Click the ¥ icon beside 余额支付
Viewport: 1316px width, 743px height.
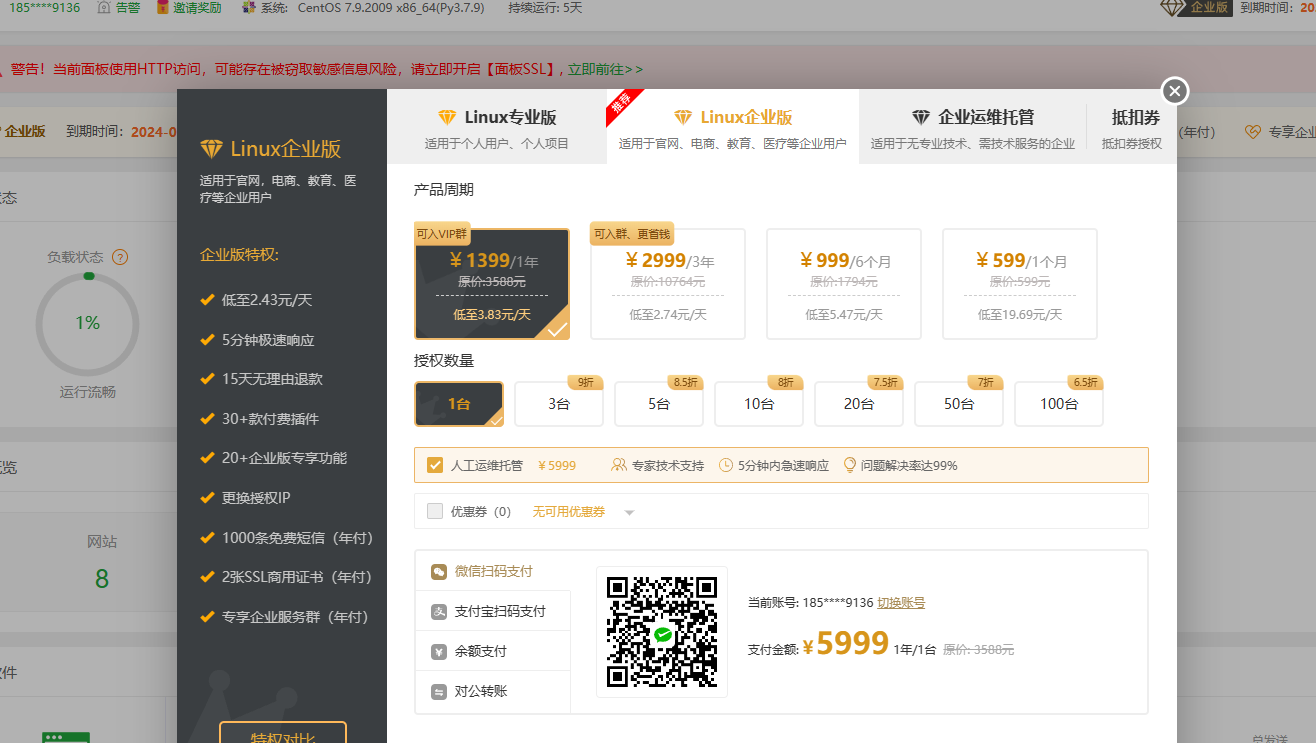click(x=439, y=652)
